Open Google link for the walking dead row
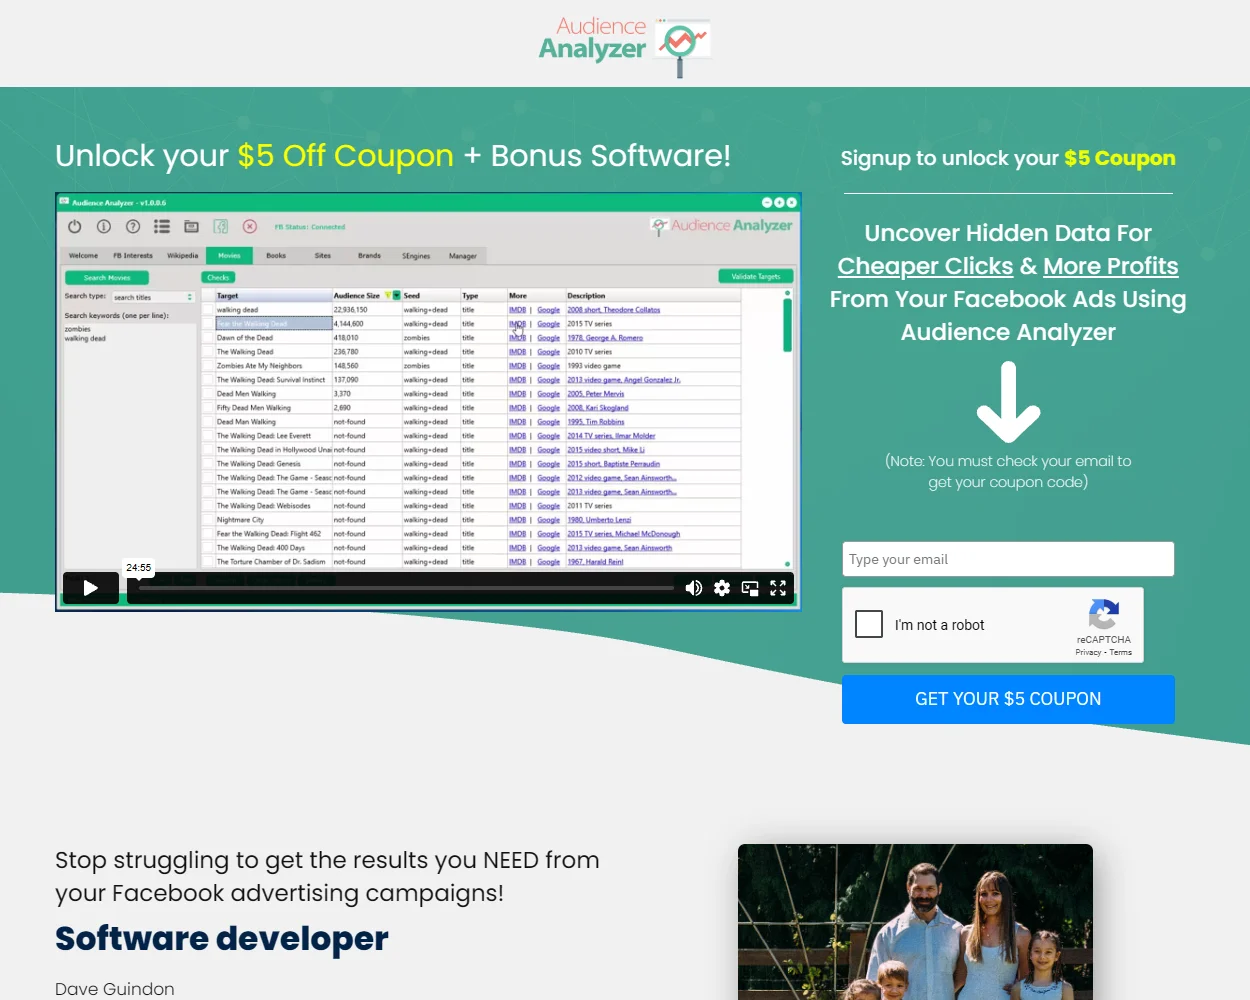The width and height of the screenshot is (1250, 1000). coord(548,310)
